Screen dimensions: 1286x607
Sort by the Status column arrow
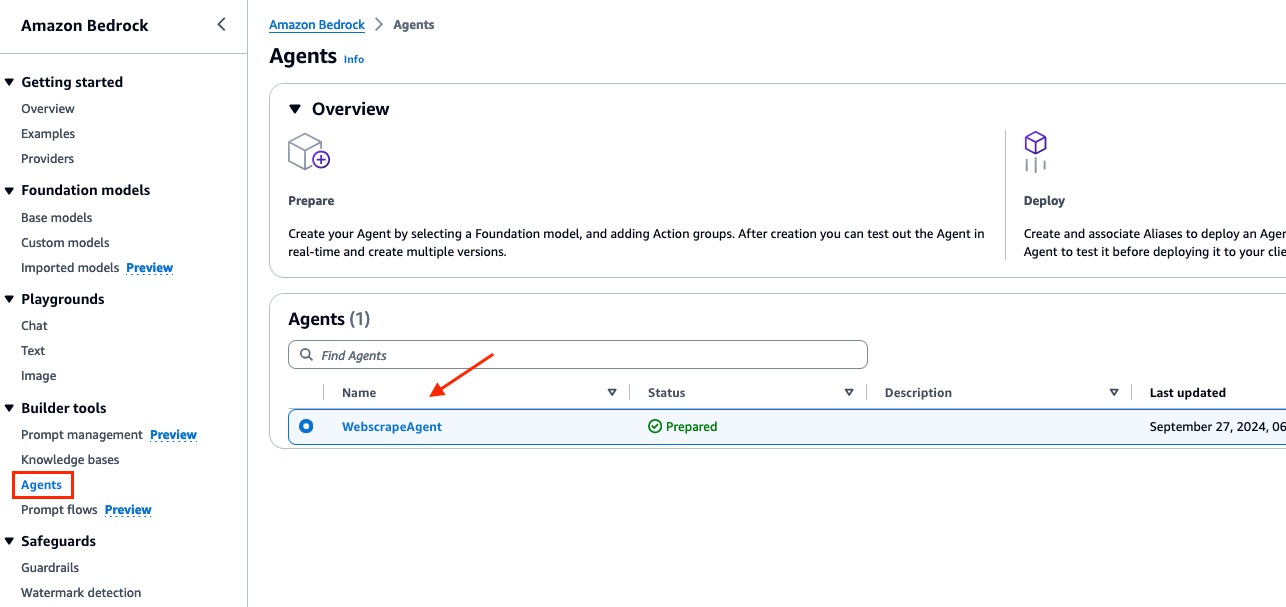pos(849,393)
